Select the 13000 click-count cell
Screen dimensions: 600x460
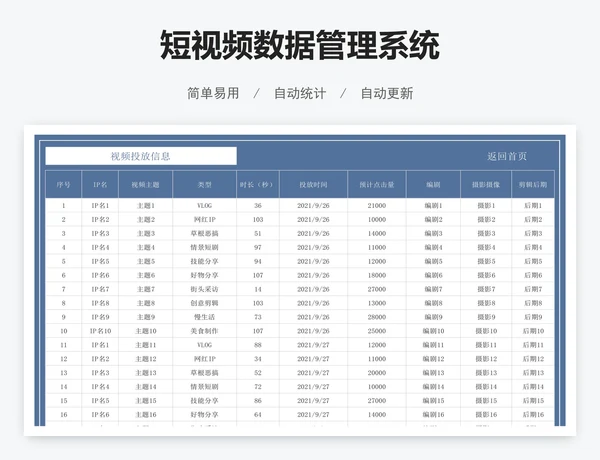pyautogui.click(x=377, y=303)
